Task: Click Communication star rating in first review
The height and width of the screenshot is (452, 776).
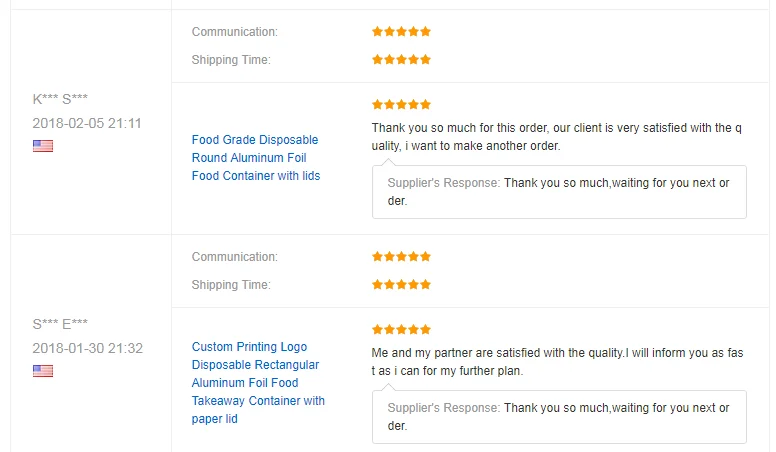Action: click(401, 32)
